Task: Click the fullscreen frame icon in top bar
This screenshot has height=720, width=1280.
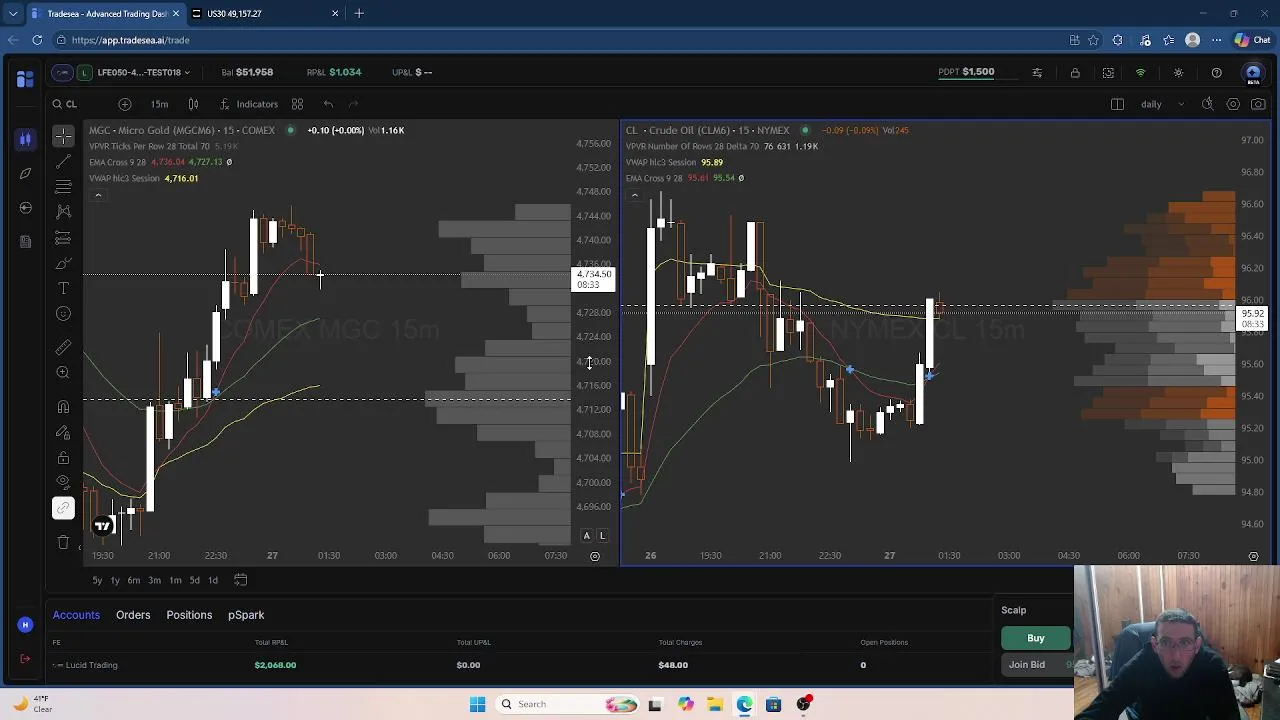Action: click(1108, 72)
